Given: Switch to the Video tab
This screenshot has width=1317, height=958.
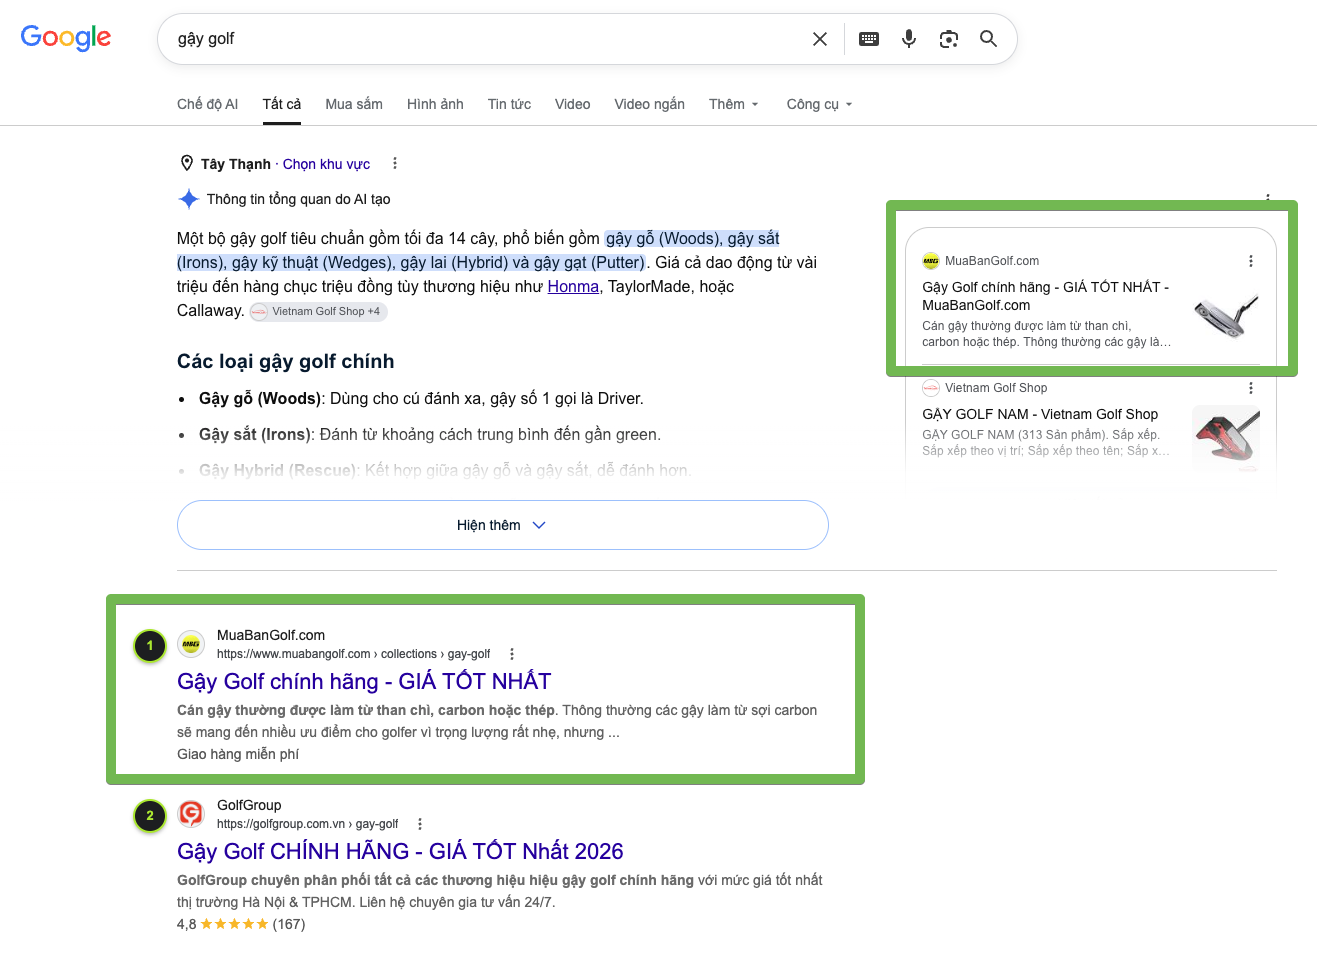Looking at the screenshot, I should pyautogui.click(x=573, y=104).
